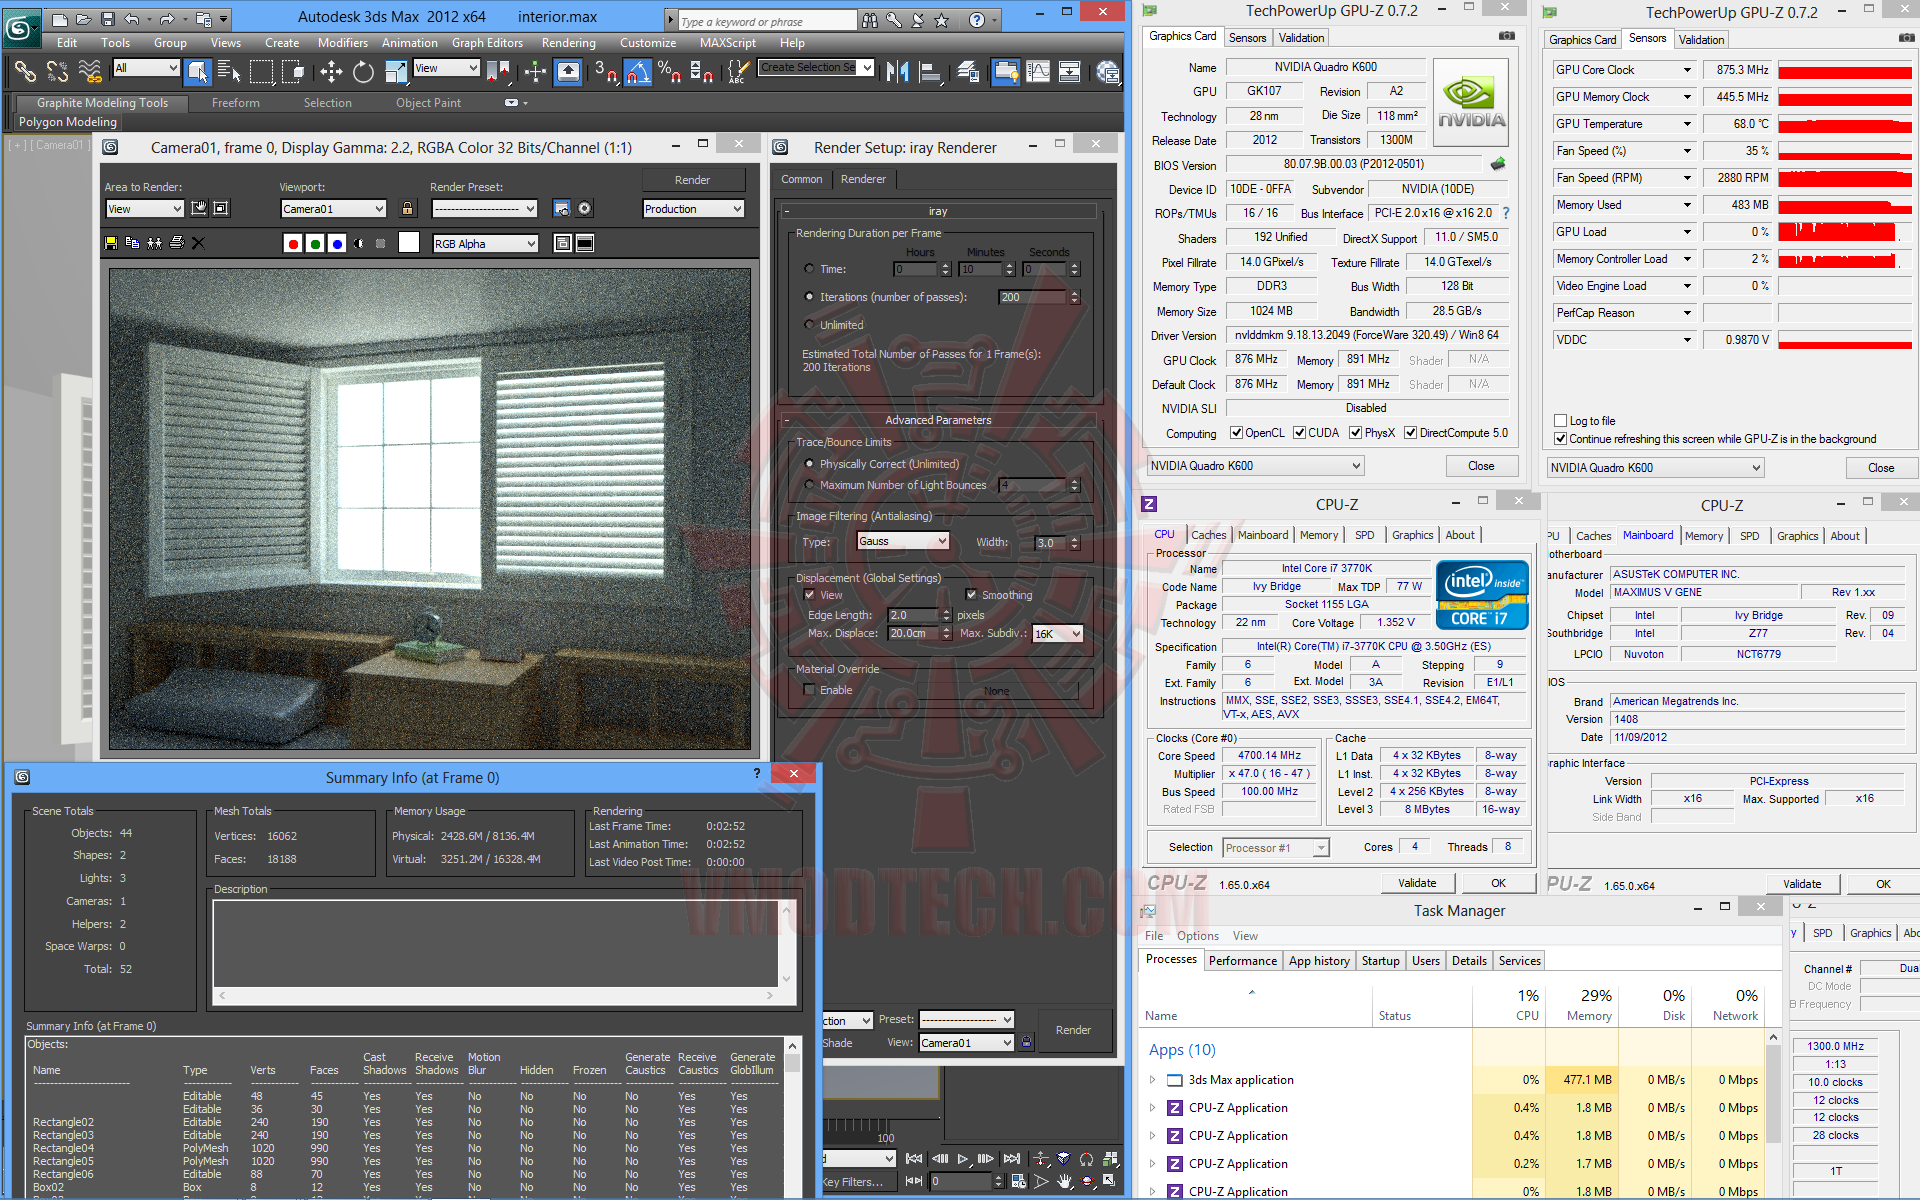Open the Gauss filter type dropdown
This screenshot has height=1200, width=1920.
(x=903, y=541)
